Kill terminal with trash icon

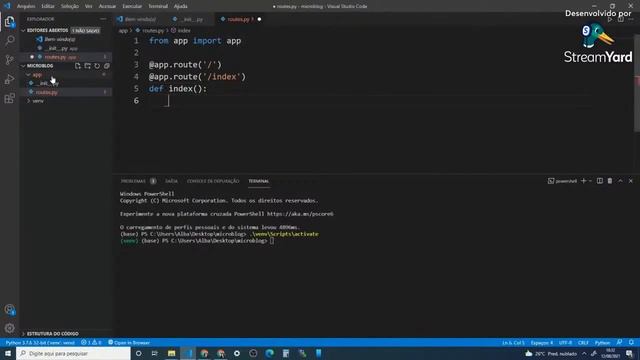[x=610, y=181]
